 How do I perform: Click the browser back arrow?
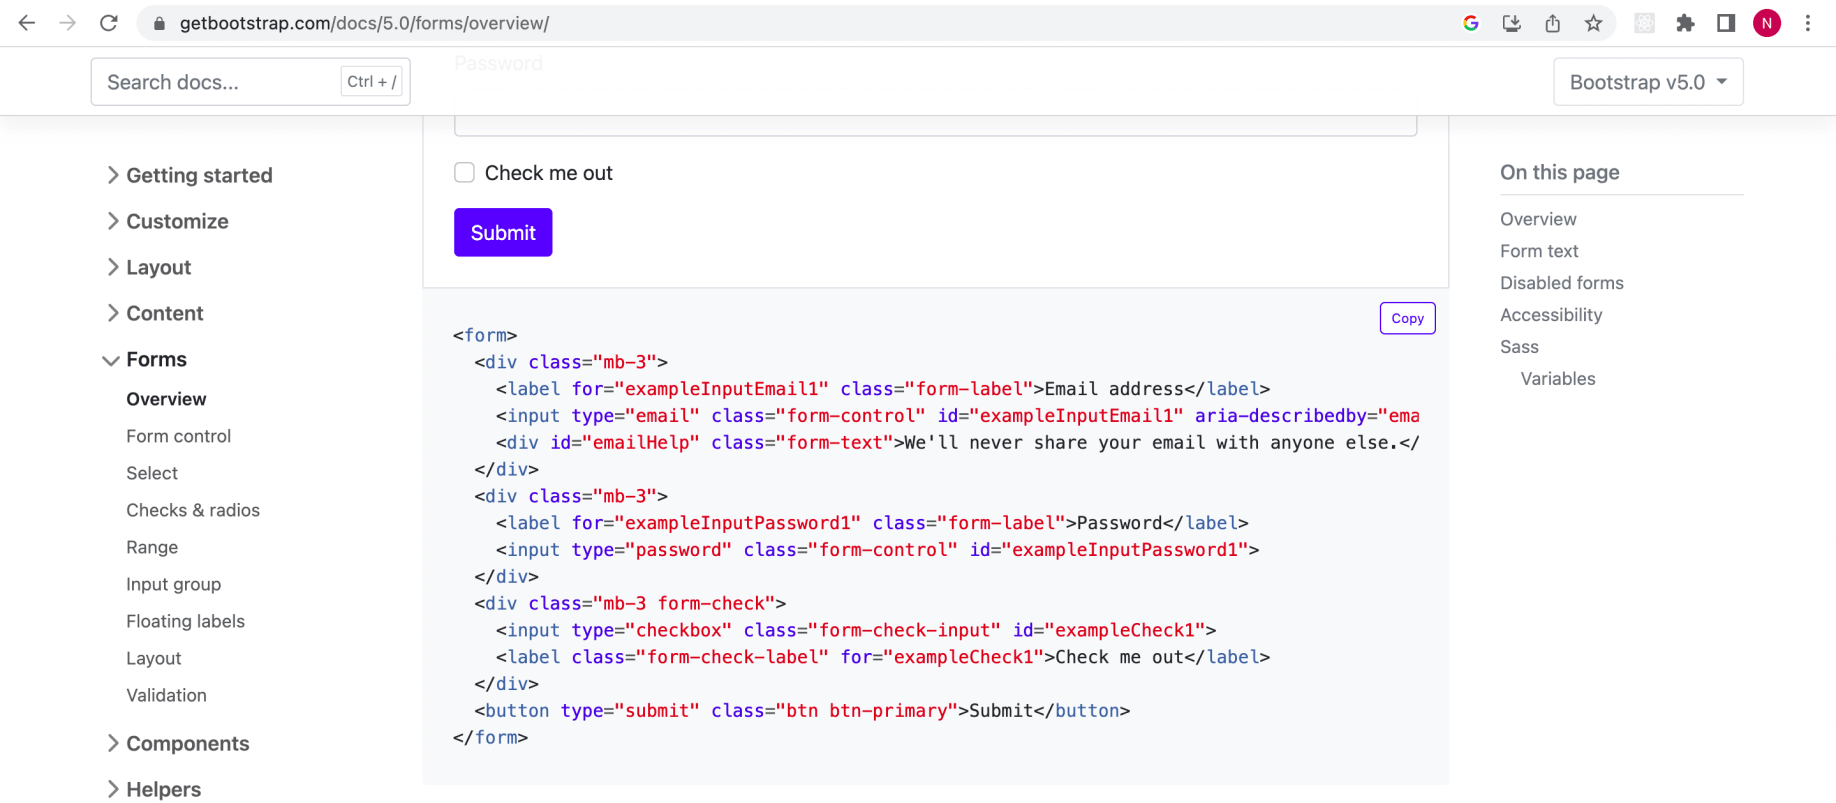[27, 23]
